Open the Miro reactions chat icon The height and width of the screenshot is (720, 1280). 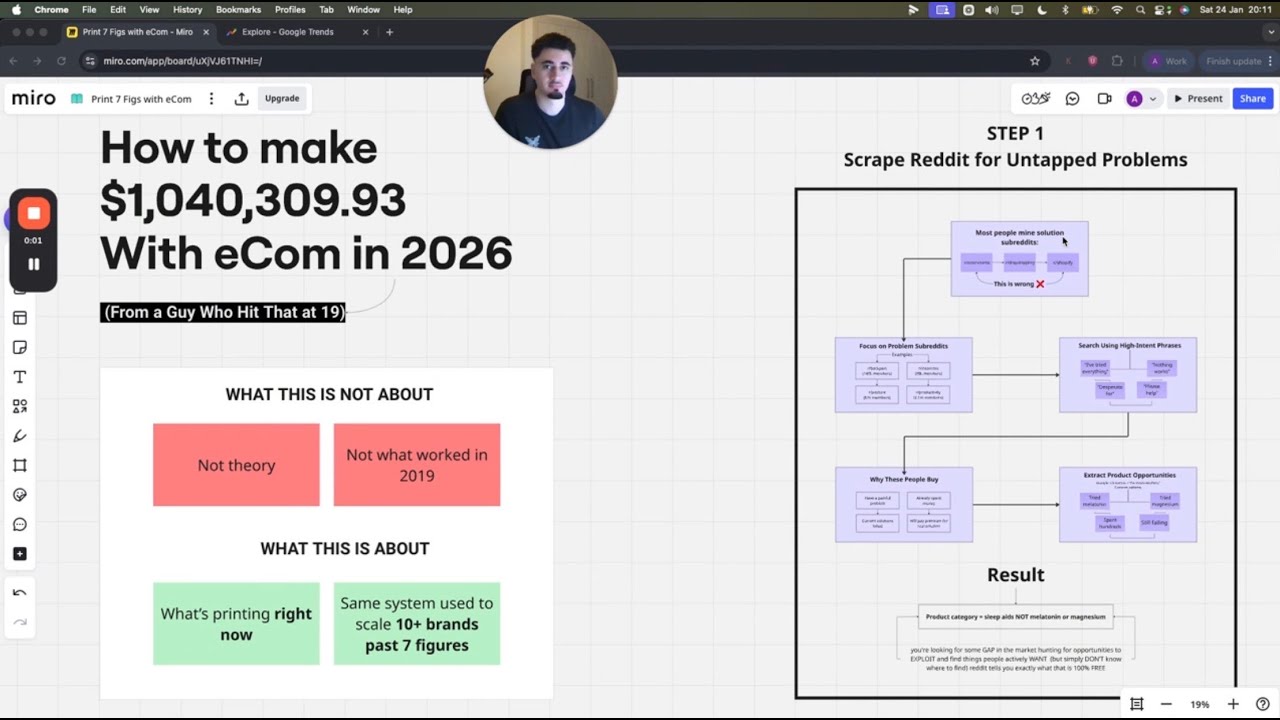pos(1072,99)
